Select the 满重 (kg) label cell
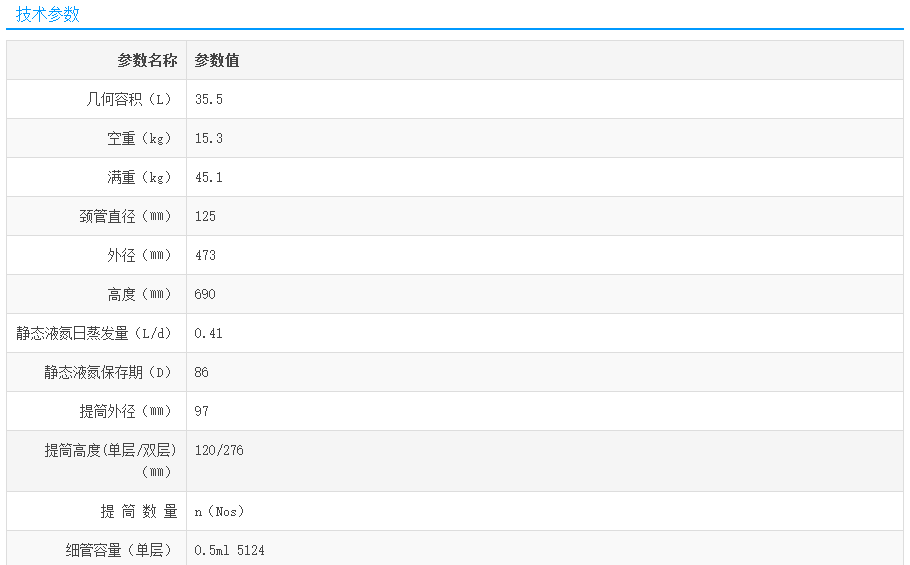This screenshot has width=910, height=565. coord(139,177)
